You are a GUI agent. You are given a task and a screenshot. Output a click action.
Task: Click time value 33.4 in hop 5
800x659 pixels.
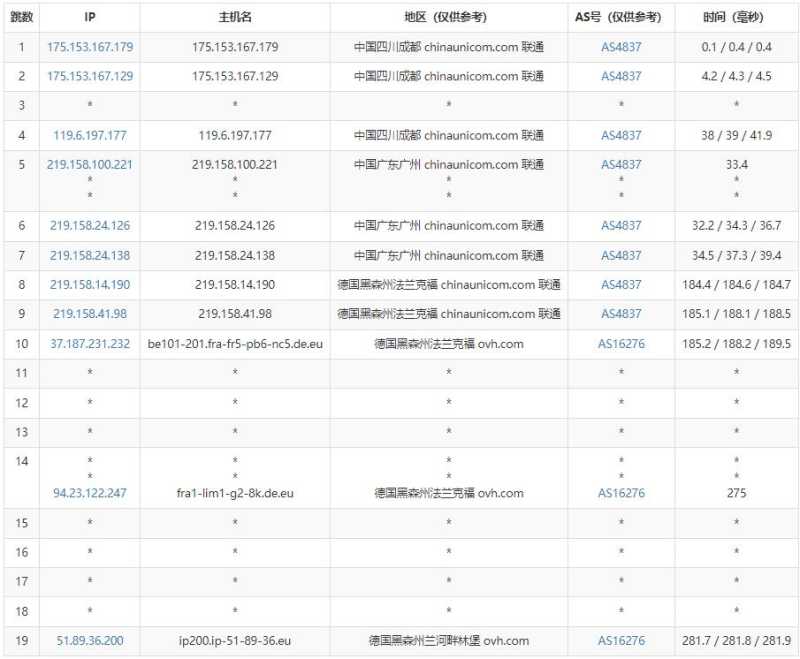pyautogui.click(x=736, y=165)
